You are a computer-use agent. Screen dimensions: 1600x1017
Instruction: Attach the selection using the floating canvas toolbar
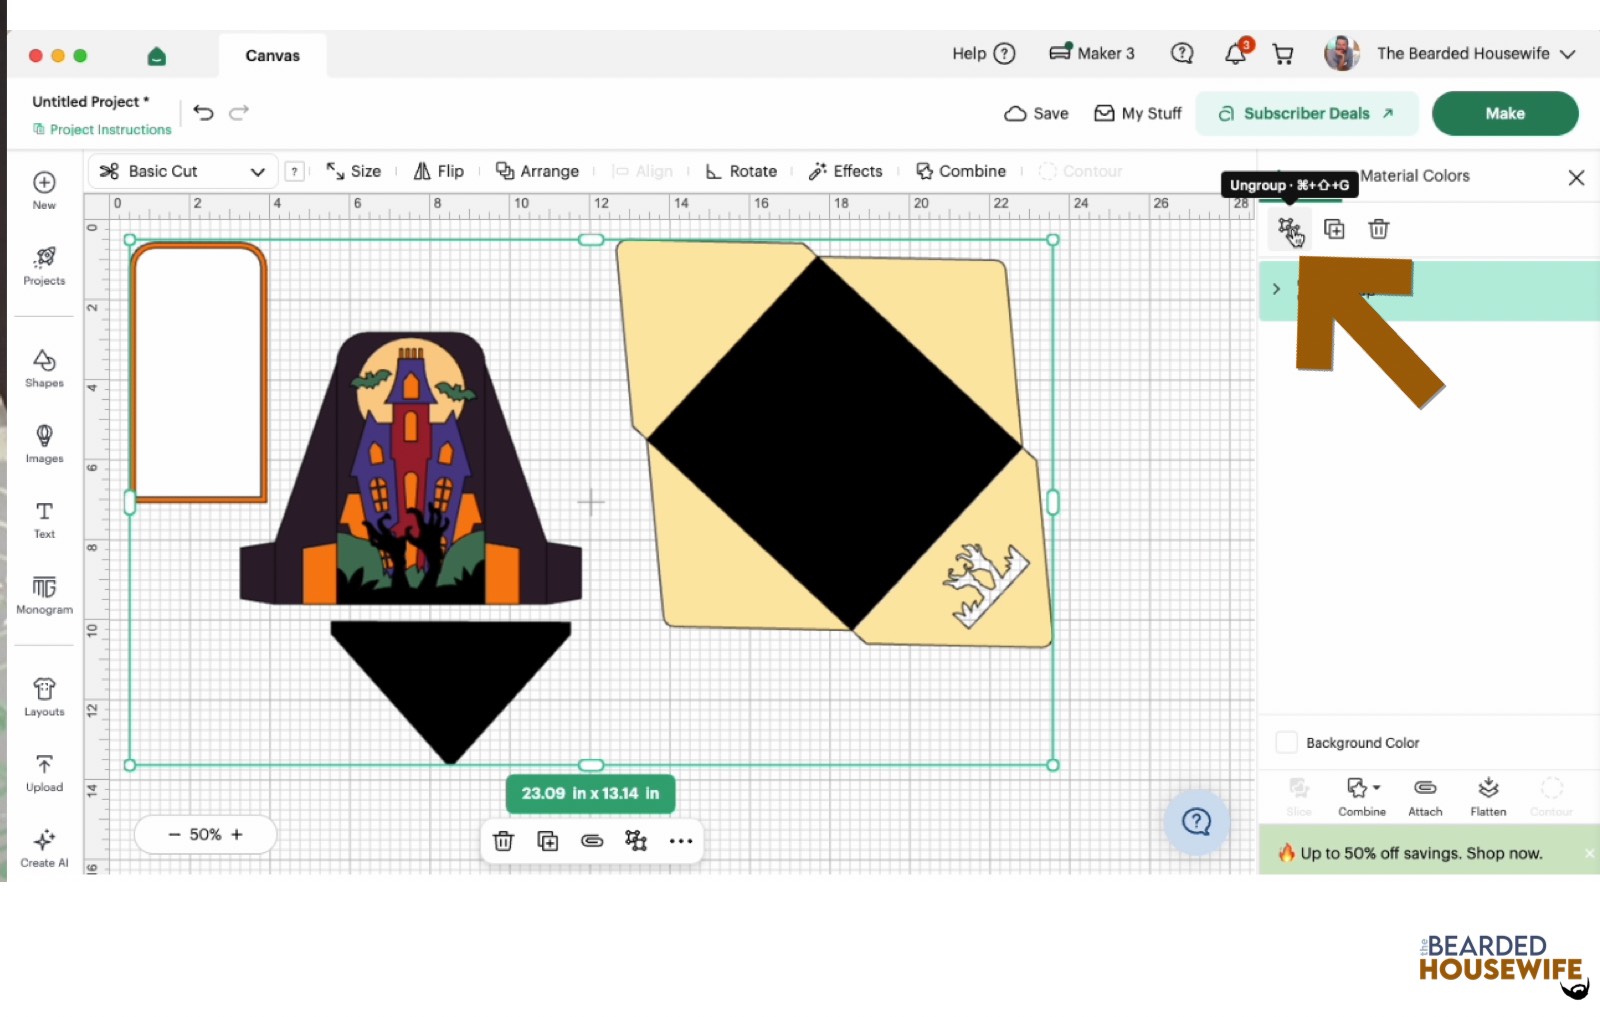tap(592, 841)
